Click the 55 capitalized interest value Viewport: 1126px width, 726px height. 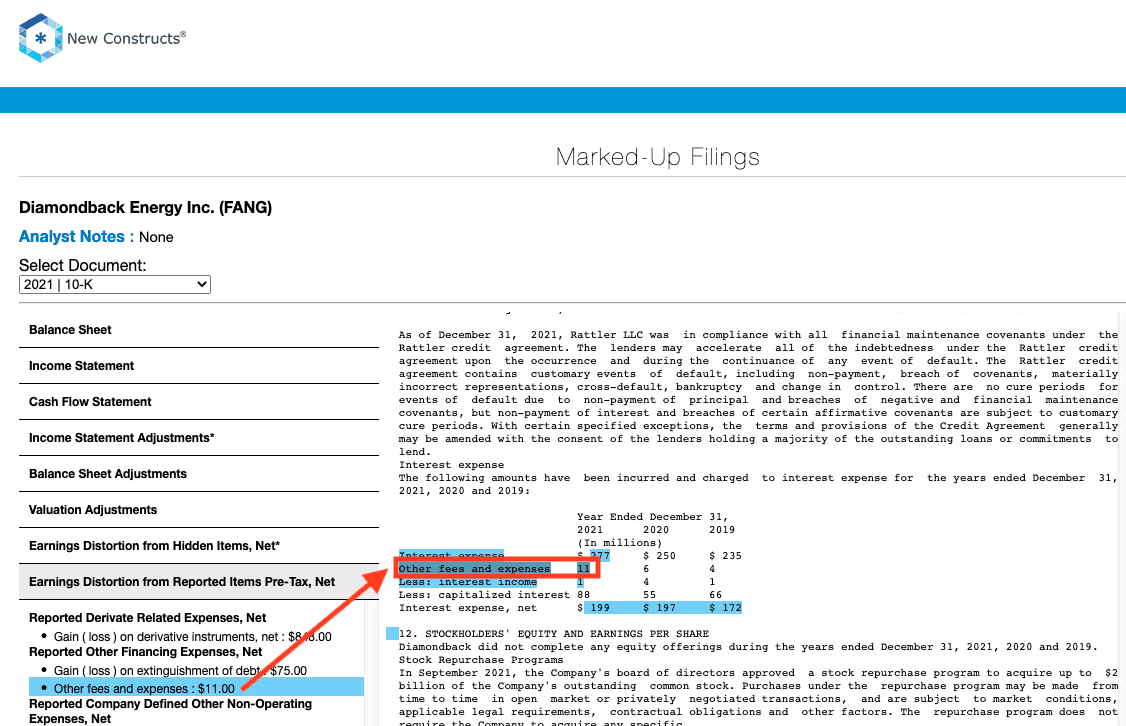(649, 595)
